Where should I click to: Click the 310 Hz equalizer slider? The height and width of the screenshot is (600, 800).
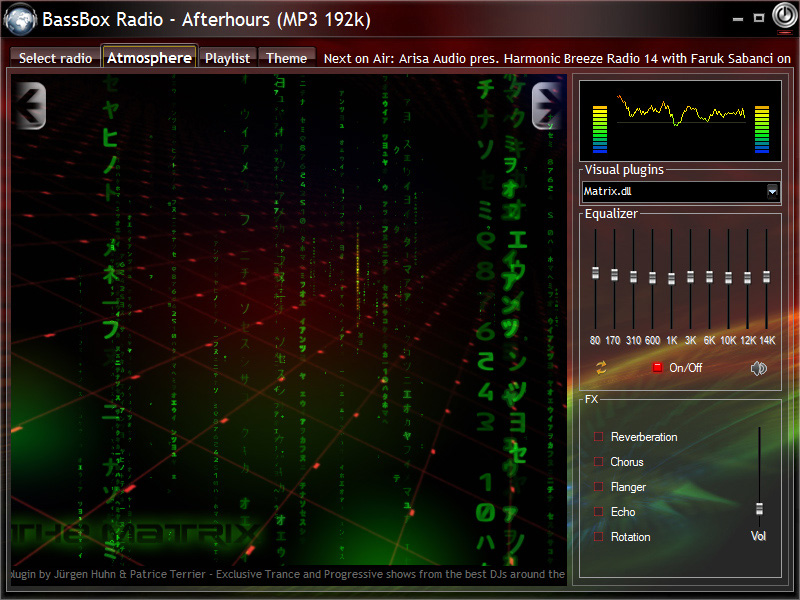(633, 279)
